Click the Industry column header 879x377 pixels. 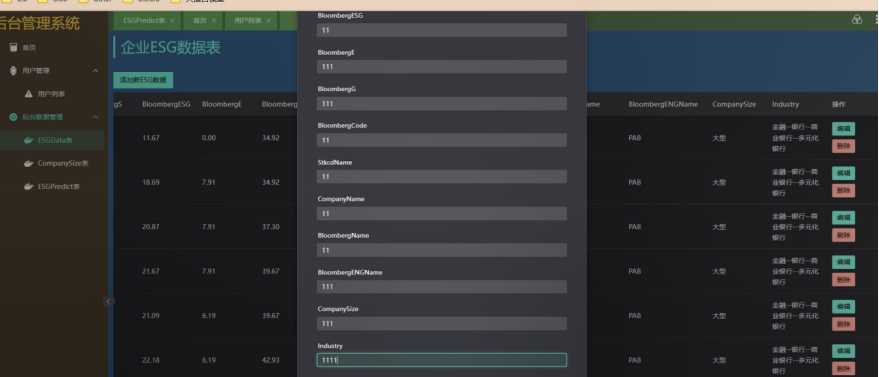pyautogui.click(x=785, y=104)
